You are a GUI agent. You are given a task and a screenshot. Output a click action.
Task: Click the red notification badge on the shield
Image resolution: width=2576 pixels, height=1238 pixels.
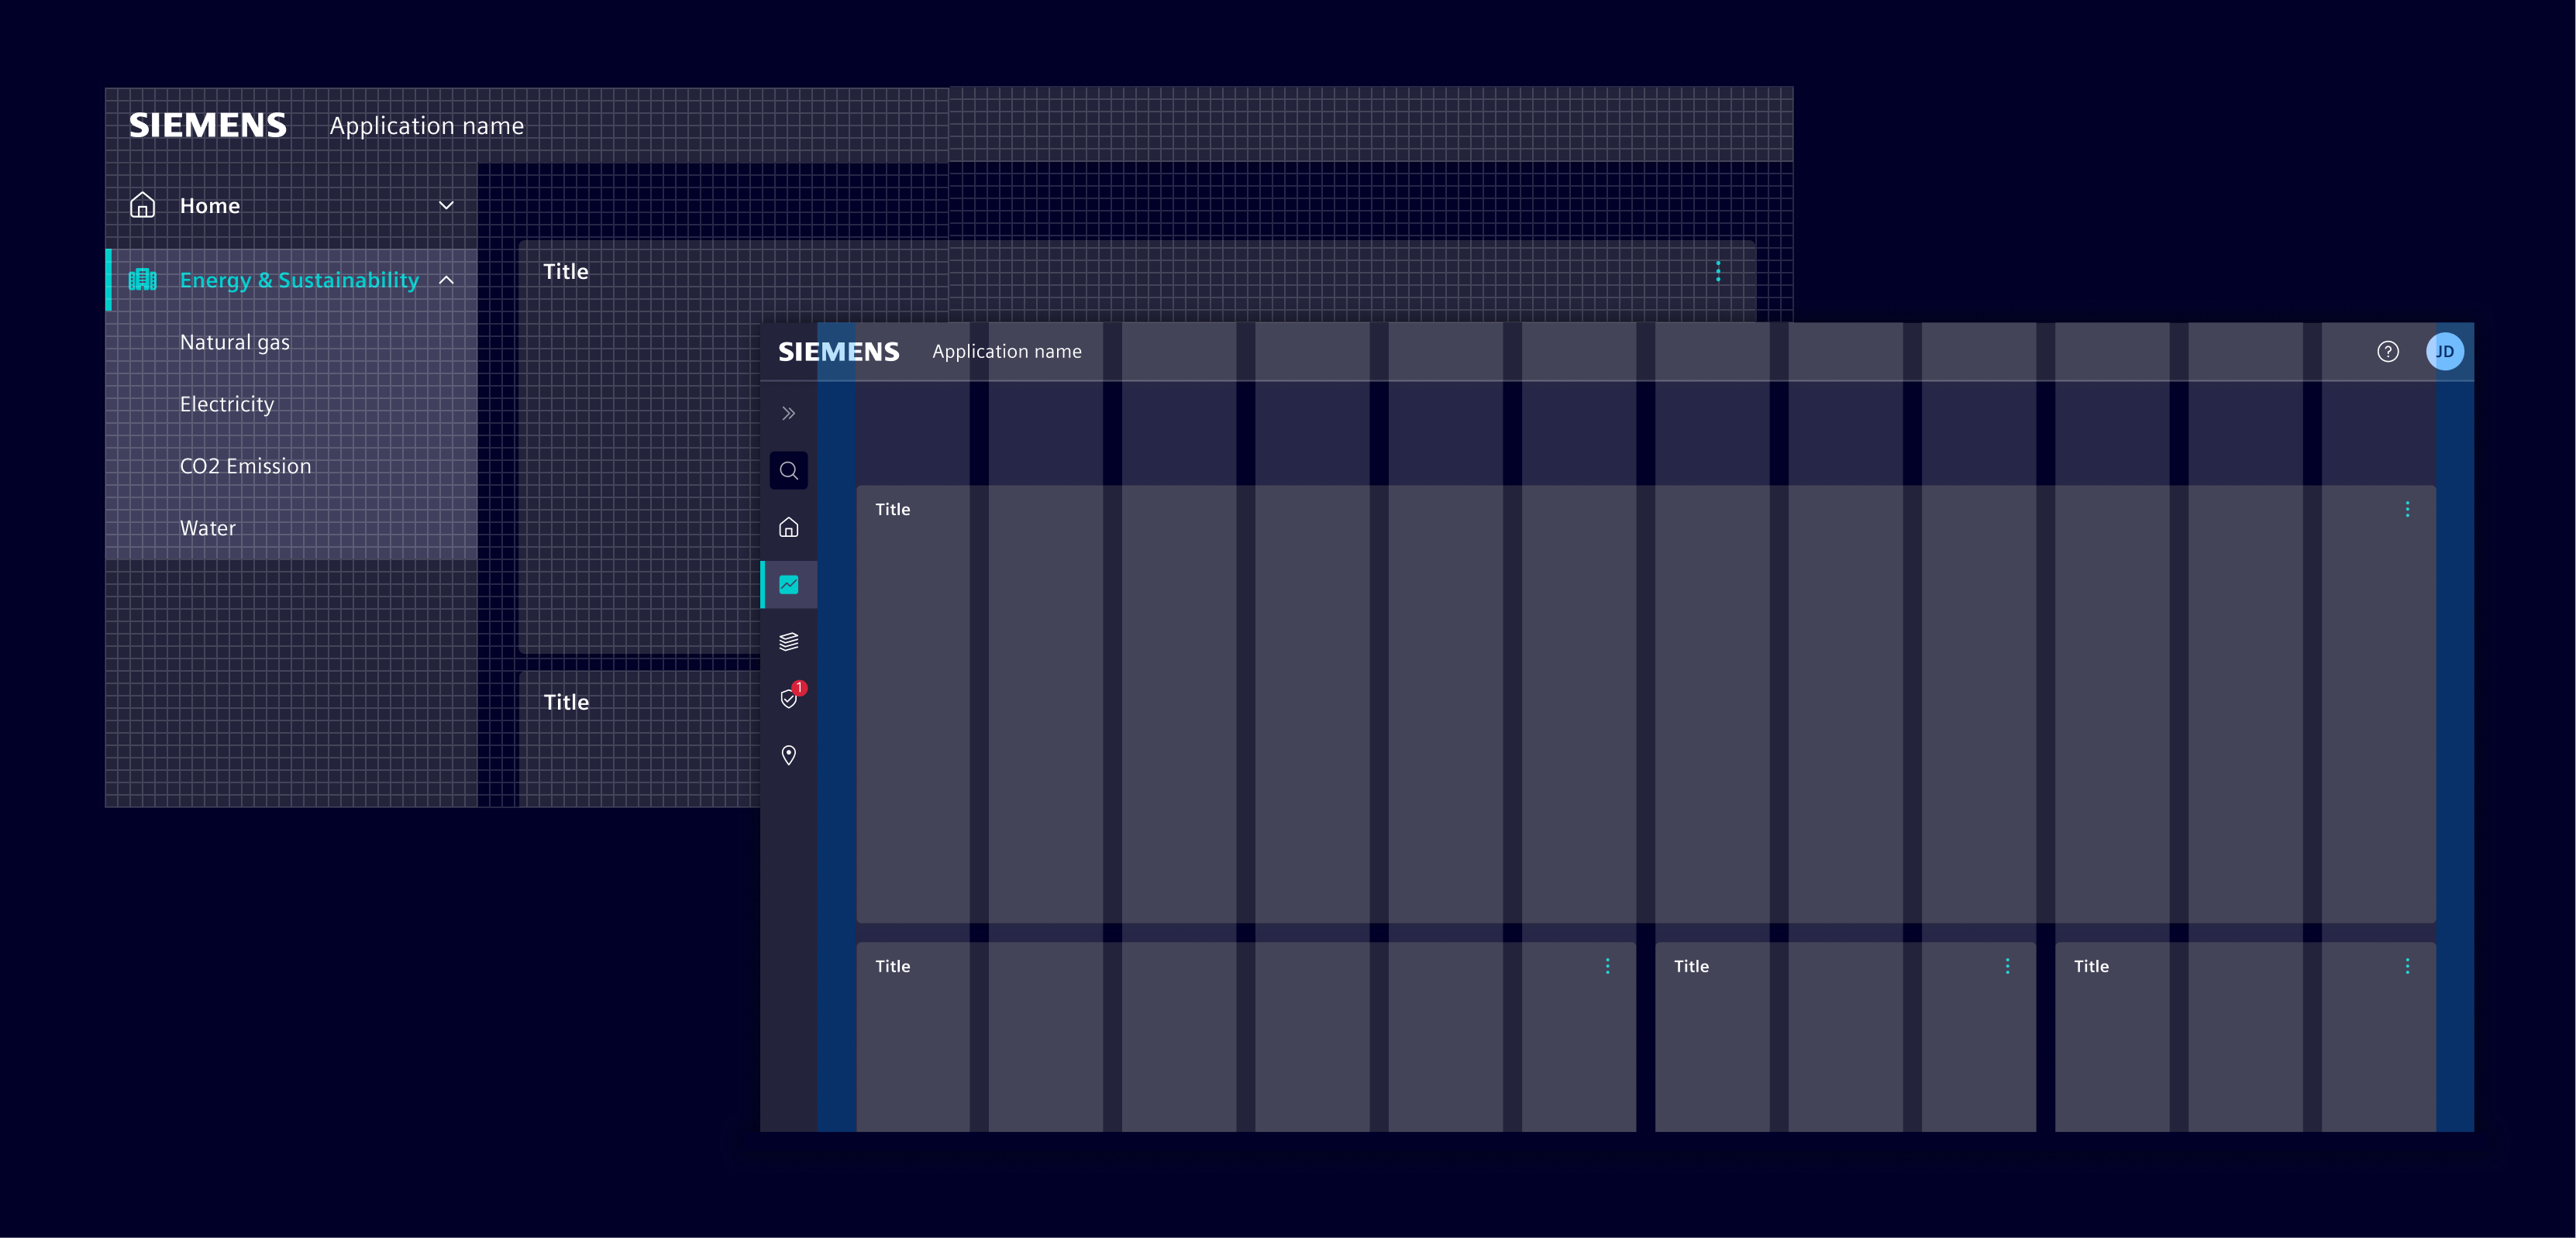point(799,687)
